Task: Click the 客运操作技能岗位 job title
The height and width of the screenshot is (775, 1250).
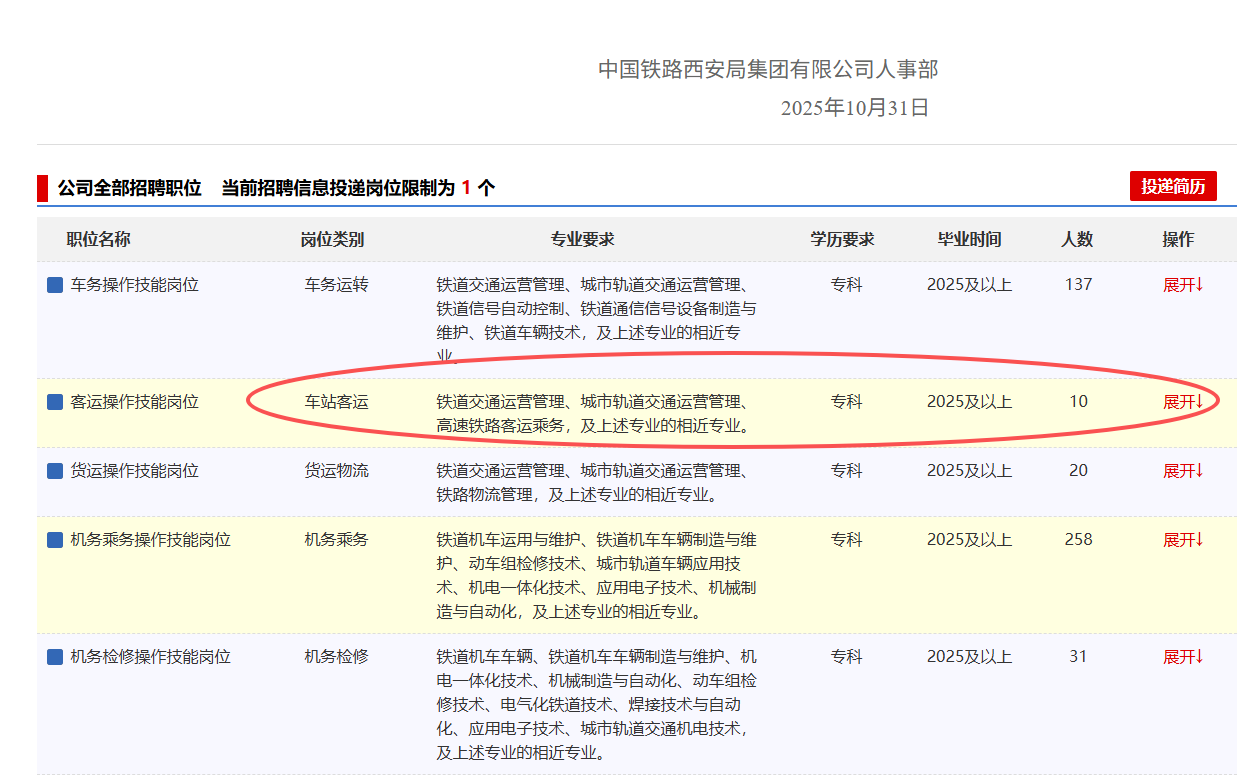Action: pyautogui.click(x=134, y=402)
